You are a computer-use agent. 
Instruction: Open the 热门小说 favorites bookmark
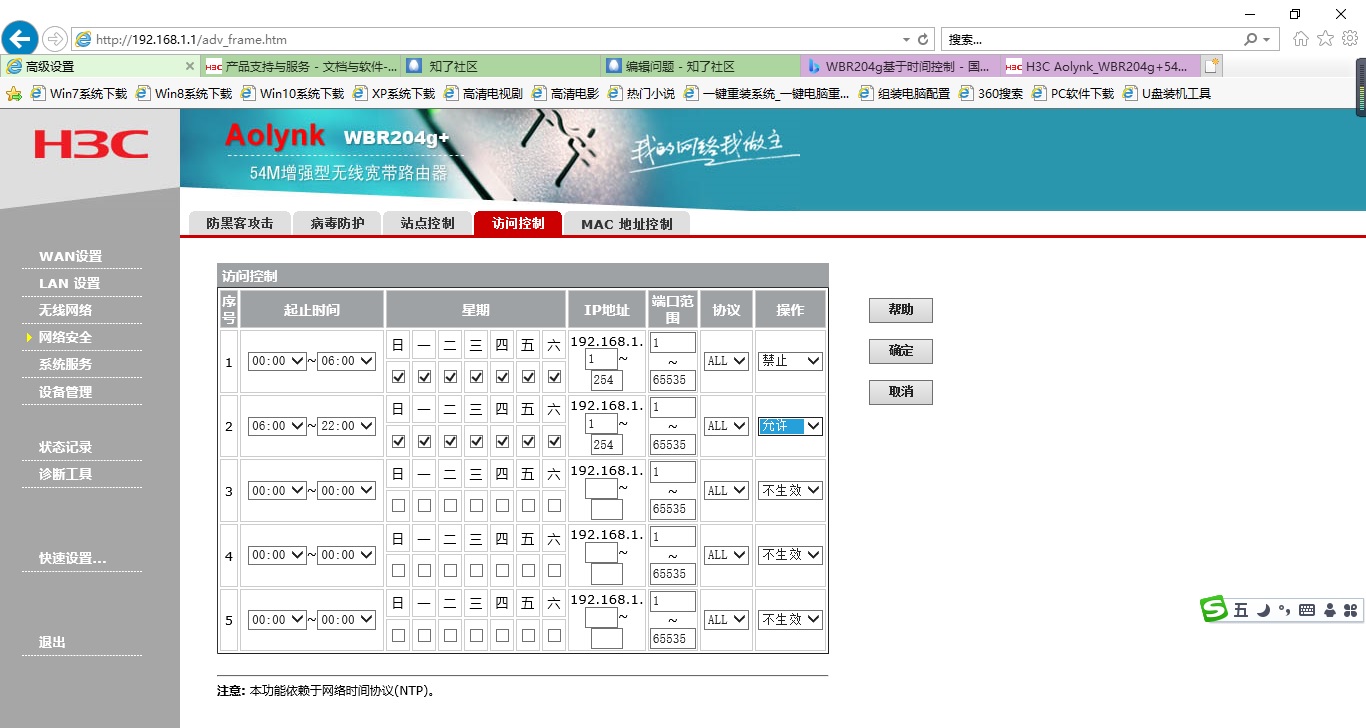(641, 94)
